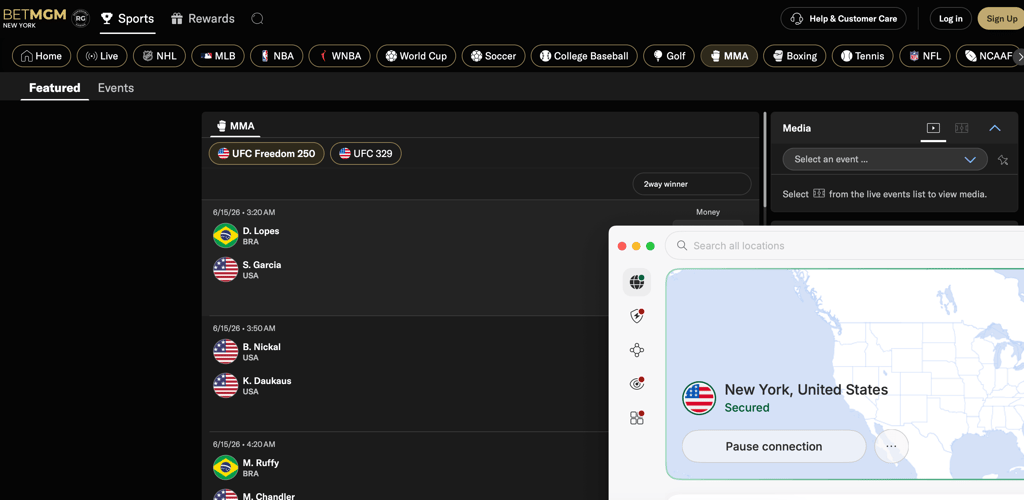Select the Golf sport pill
The width and height of the screenshot is (1024, 500).
click(669, 56)
